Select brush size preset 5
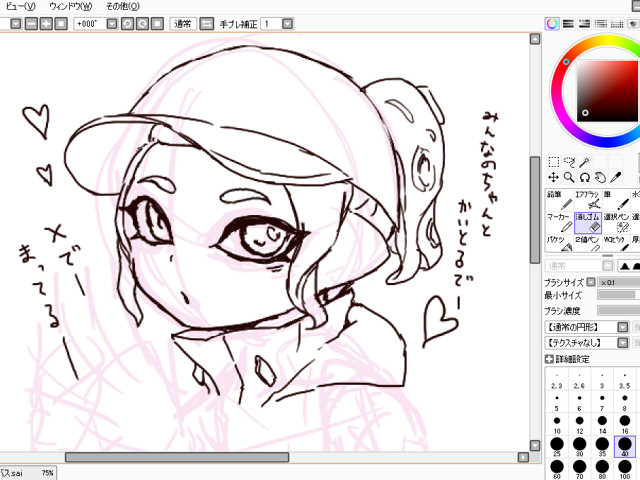 click(x=557, y=403)
